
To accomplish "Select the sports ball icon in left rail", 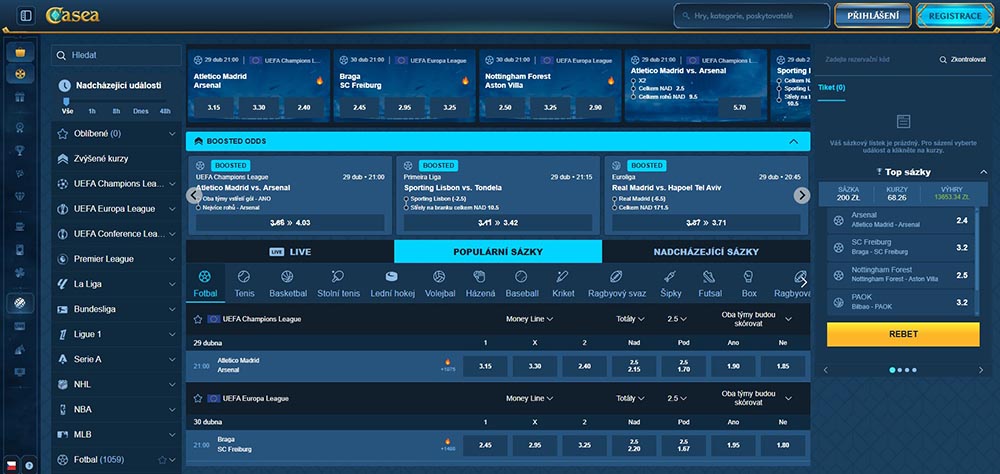I will coord(20,302).
